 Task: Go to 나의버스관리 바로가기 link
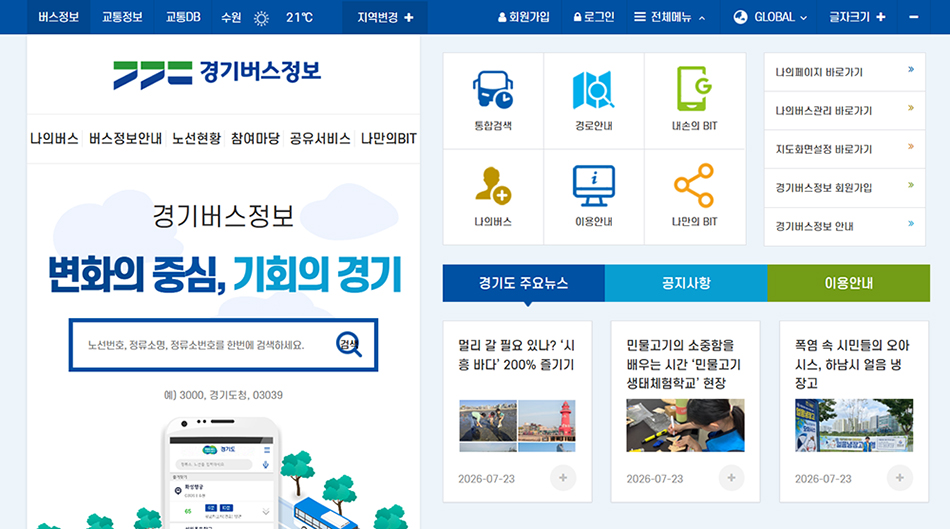pos(845,111)
